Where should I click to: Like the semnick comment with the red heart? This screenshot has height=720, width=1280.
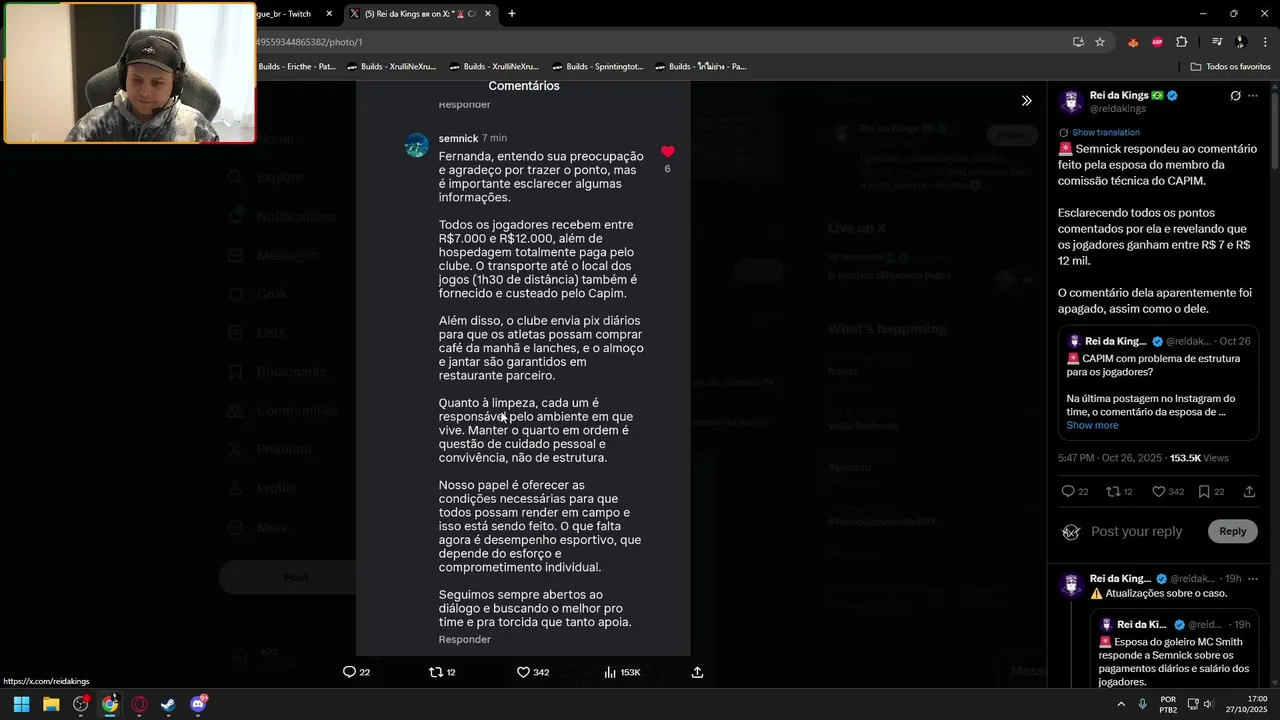(667, 152)
